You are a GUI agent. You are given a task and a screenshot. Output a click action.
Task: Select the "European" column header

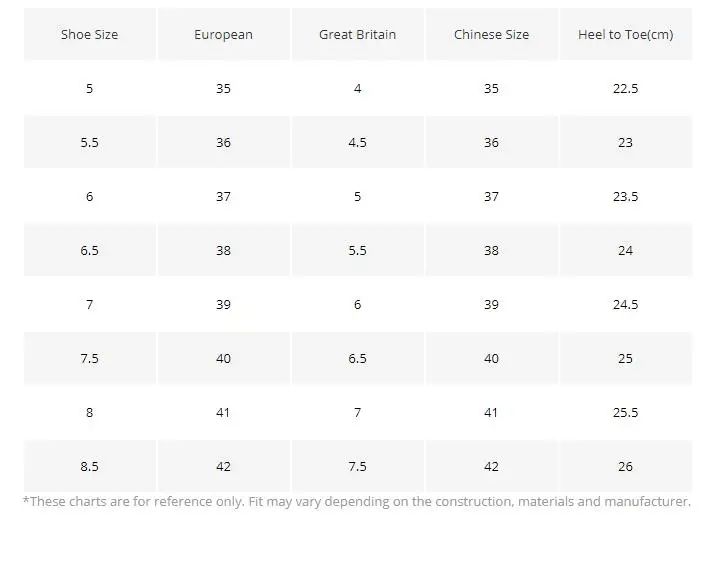[223, 35]
